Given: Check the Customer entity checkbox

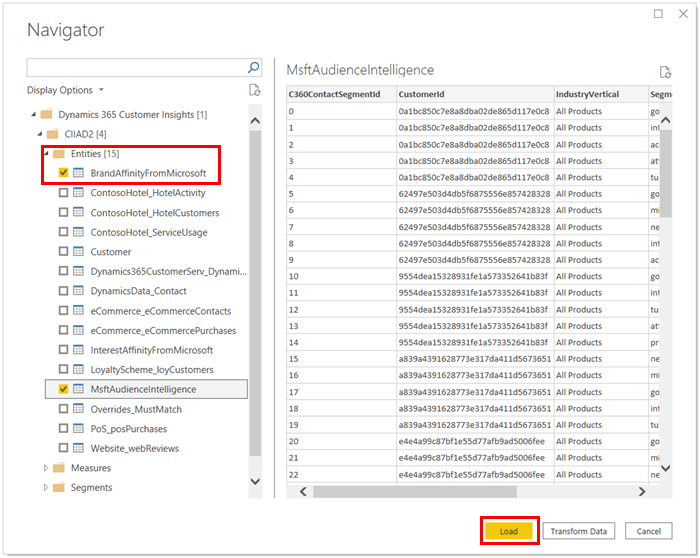Looking at the screenshot, I should tap(63, 251).
